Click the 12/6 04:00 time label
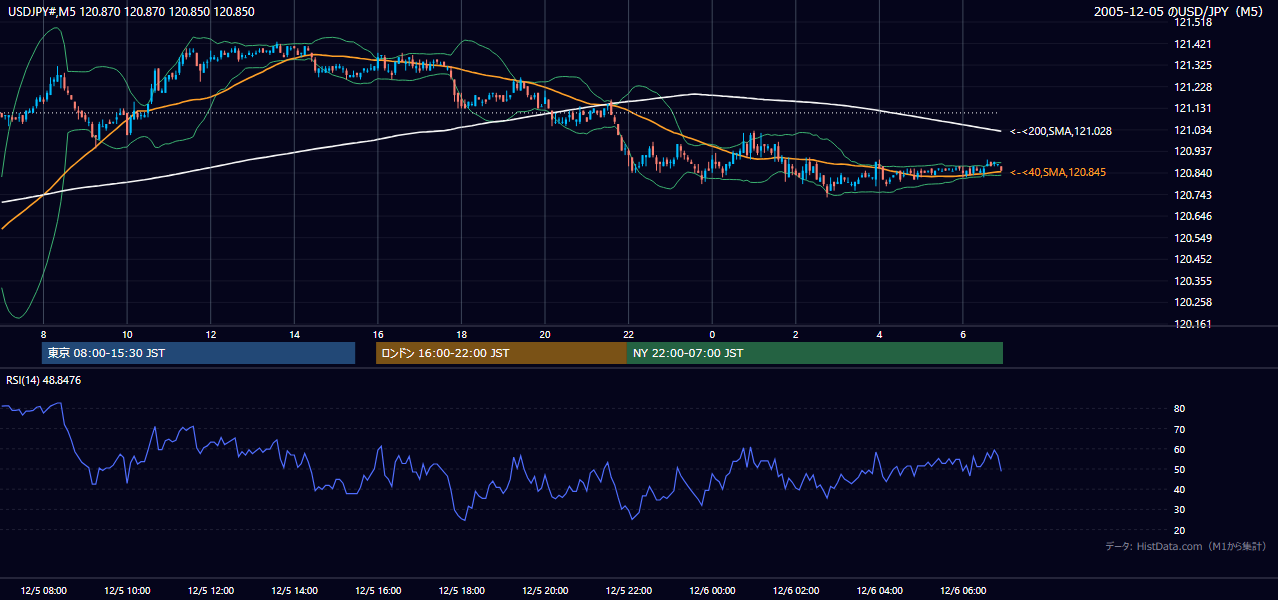 pyautogui.click(x=878, y=591)
